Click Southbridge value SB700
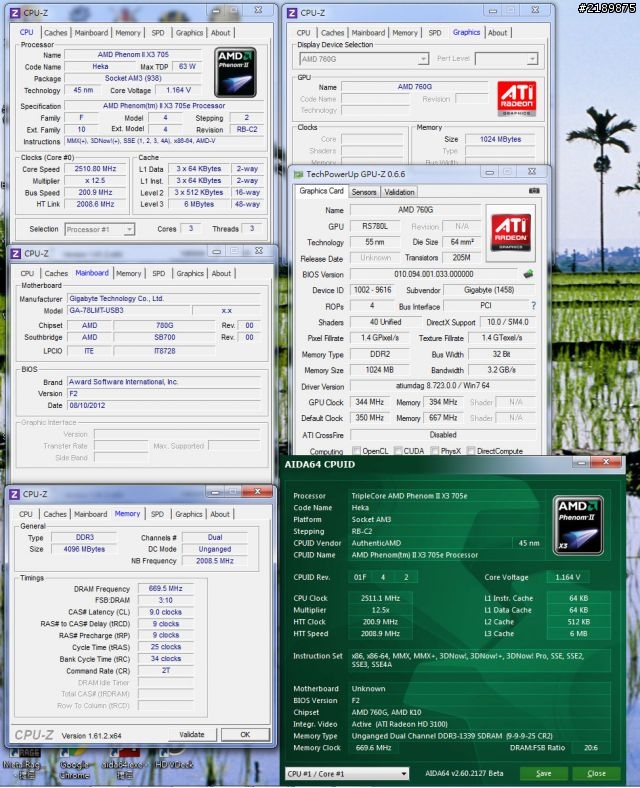 165,337
